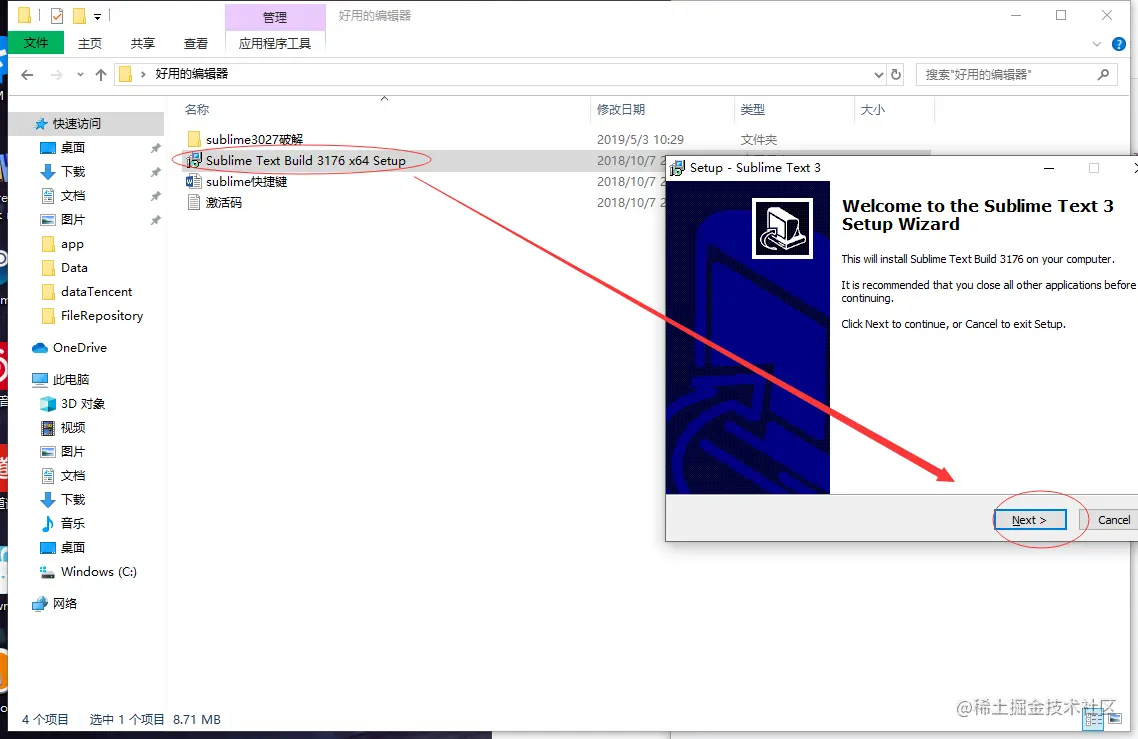Open the 应用程序工具 tab
The image size is (1138, 739).
[x=275, y=44]
